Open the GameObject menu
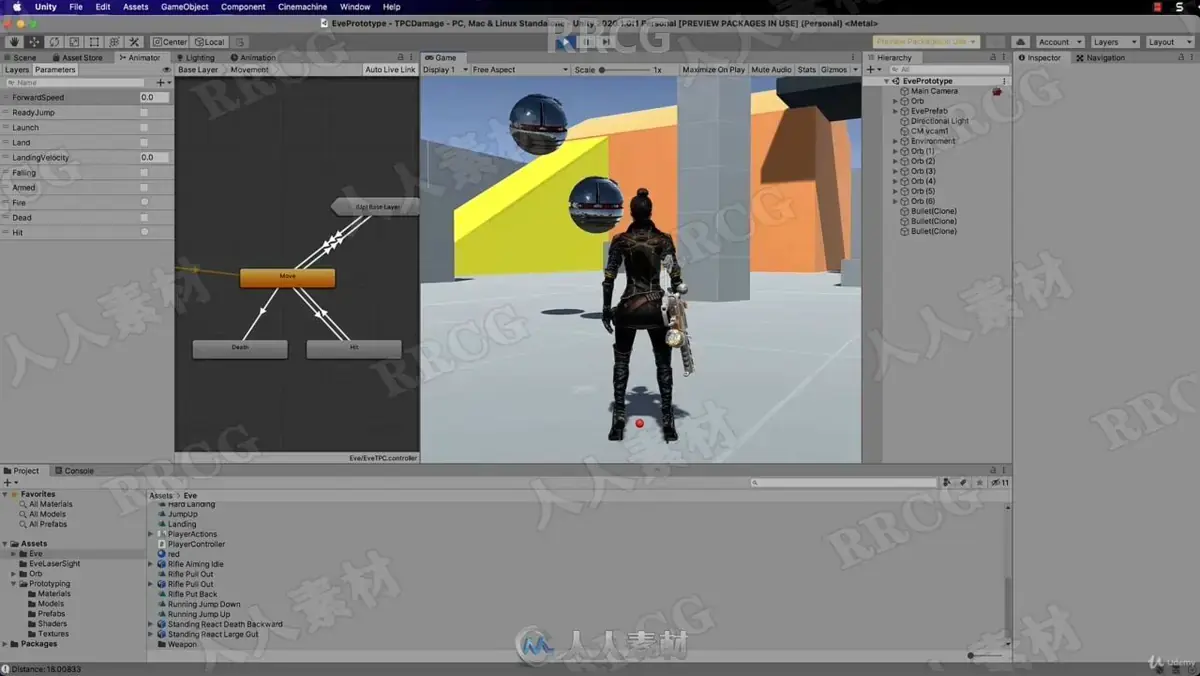The width and height of the screenshot is (1200, 676). tap(185, 7)
